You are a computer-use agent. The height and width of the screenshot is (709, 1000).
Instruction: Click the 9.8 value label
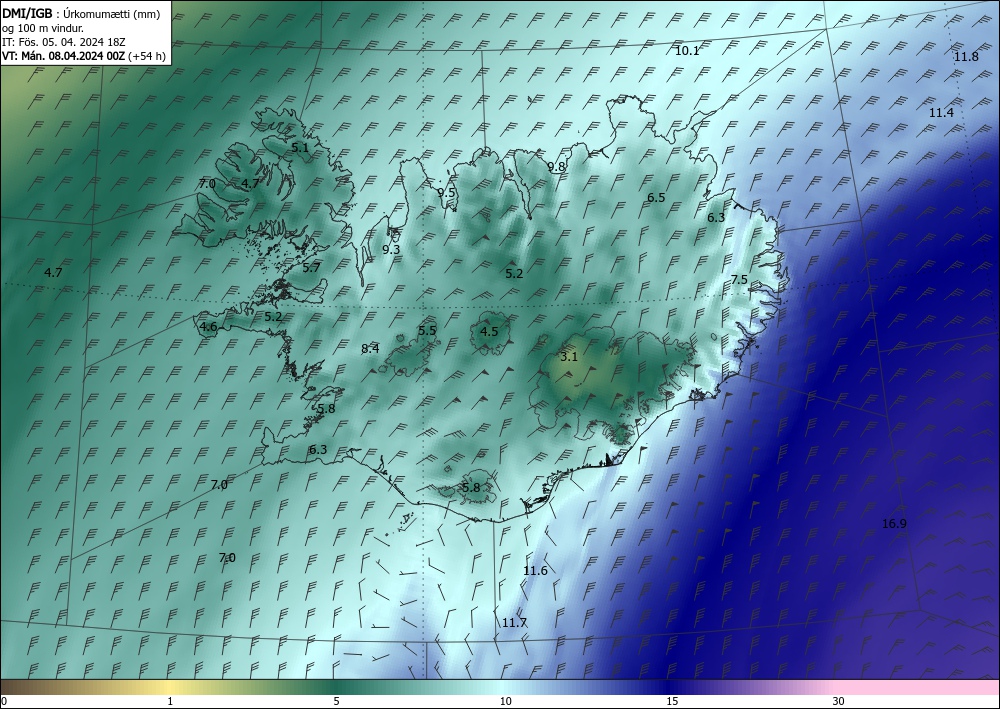pos(556,167)
